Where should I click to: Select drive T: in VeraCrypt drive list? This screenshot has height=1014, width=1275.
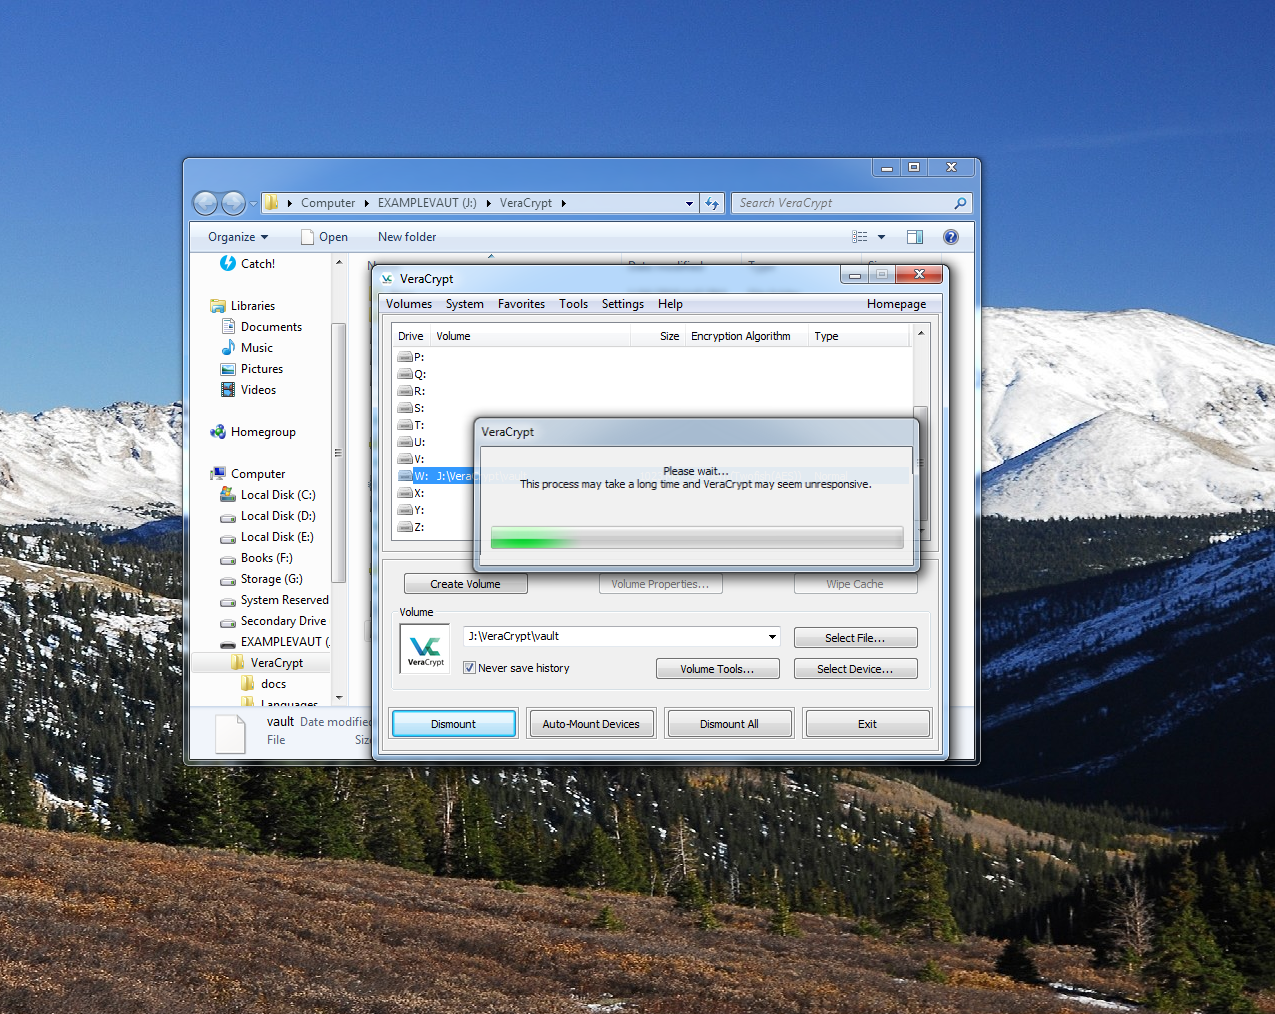(x=411, y=425)
